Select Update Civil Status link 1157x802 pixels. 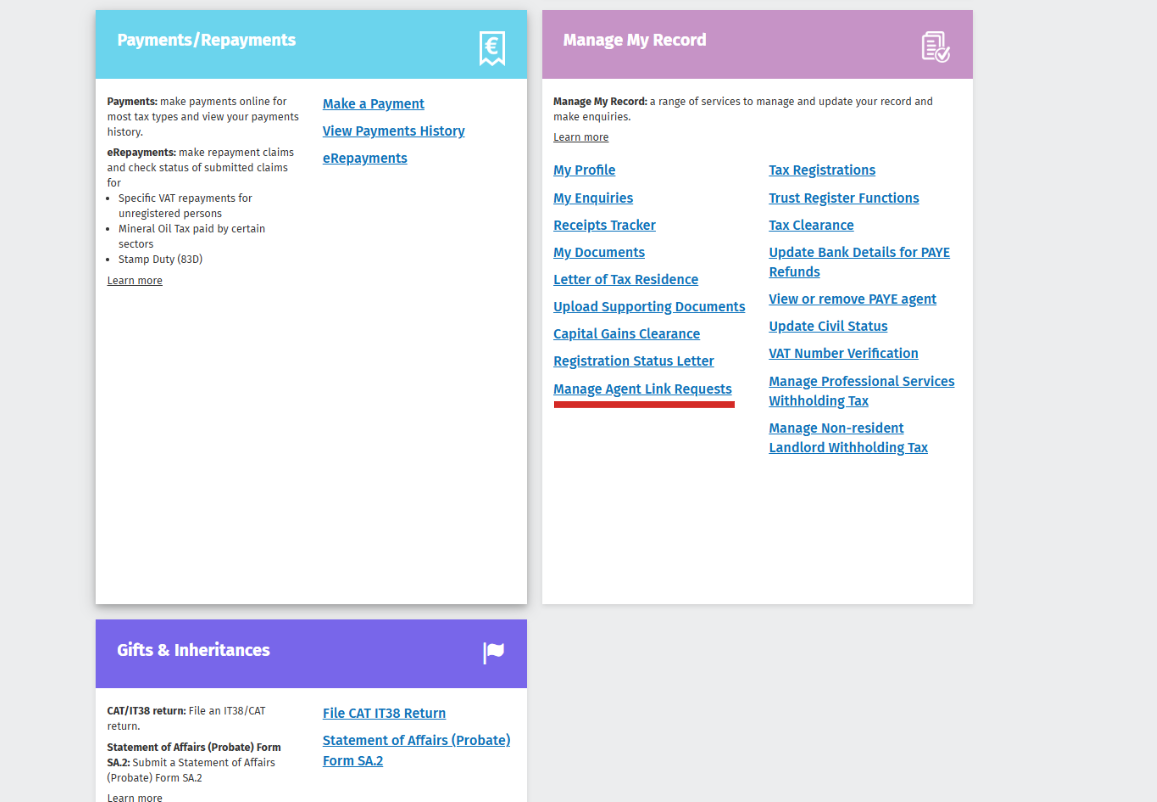(827, 326)
